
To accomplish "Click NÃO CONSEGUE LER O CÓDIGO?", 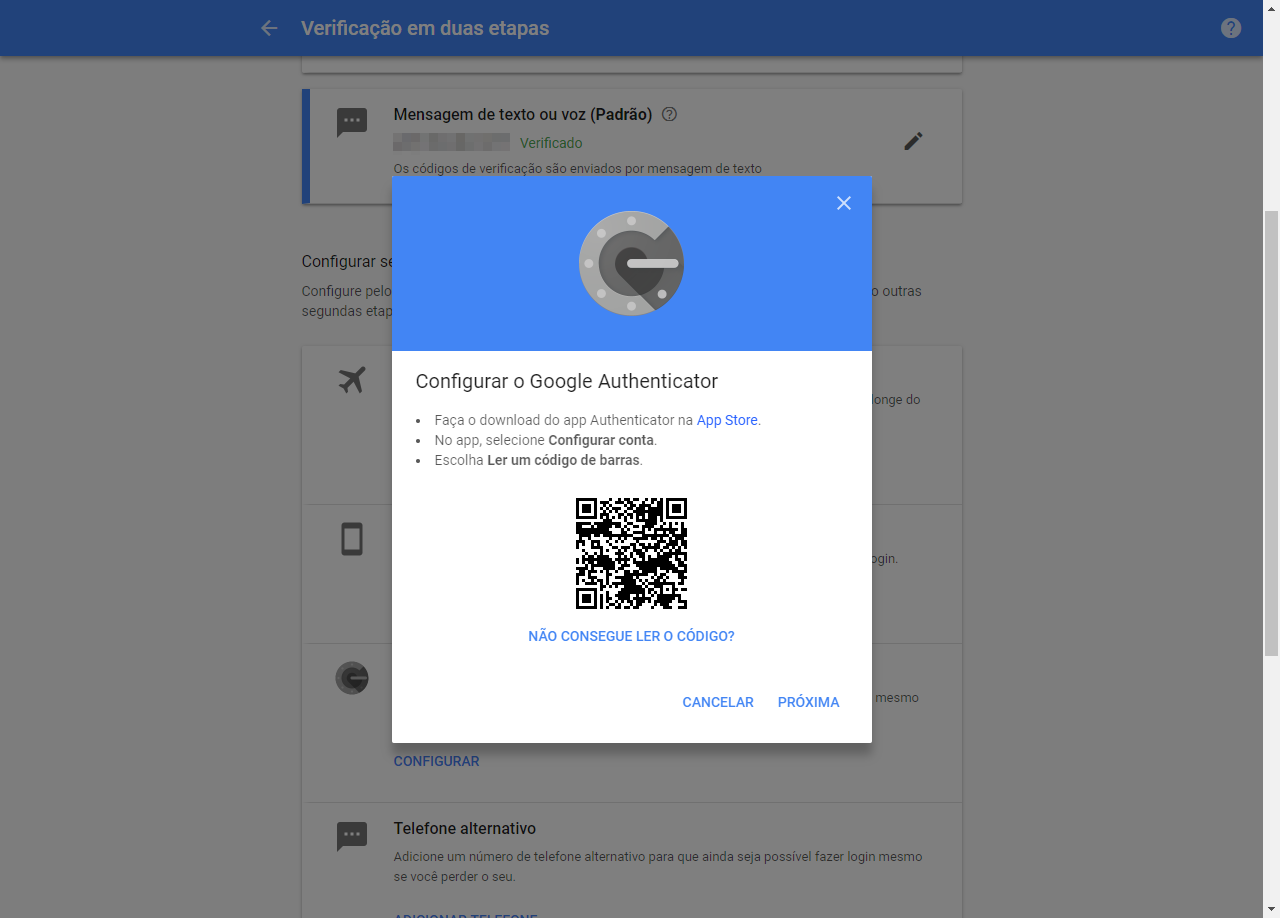I will pos(631,636).
